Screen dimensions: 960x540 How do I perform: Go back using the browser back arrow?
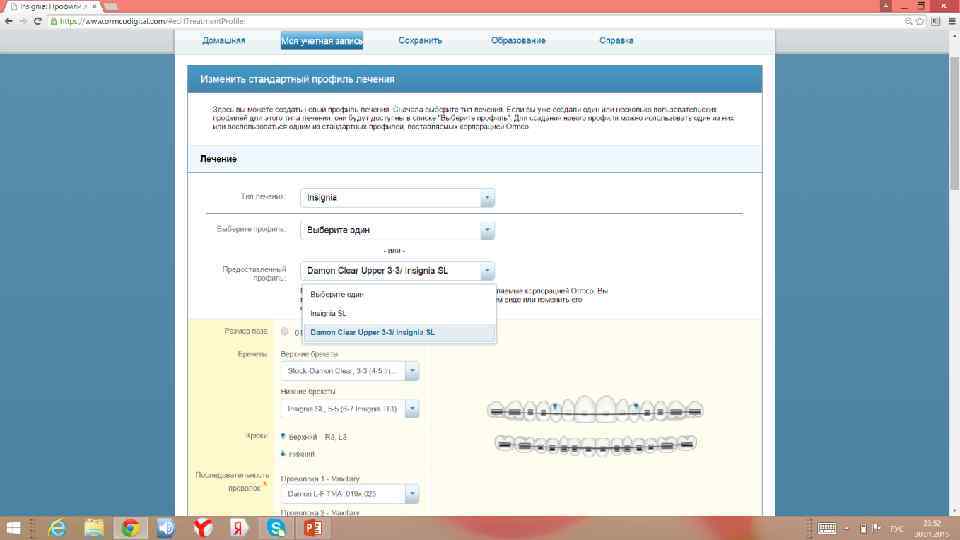click(9, 21)
